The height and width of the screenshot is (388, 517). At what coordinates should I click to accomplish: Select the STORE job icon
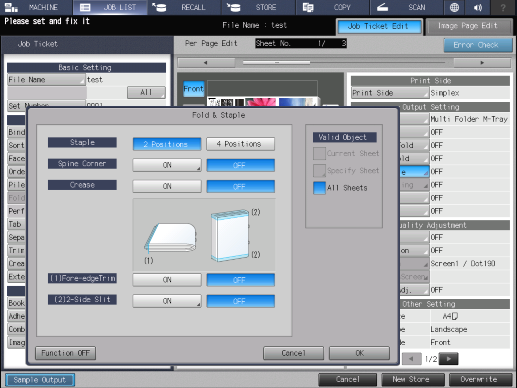233,7
